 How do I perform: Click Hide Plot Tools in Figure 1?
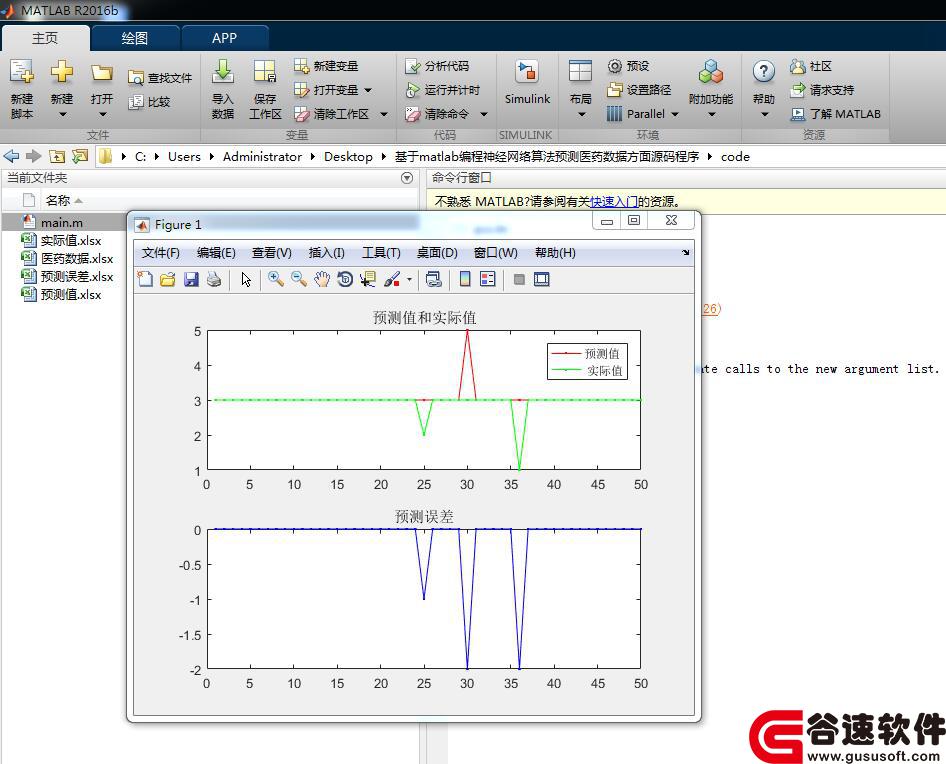coord(519,279)
